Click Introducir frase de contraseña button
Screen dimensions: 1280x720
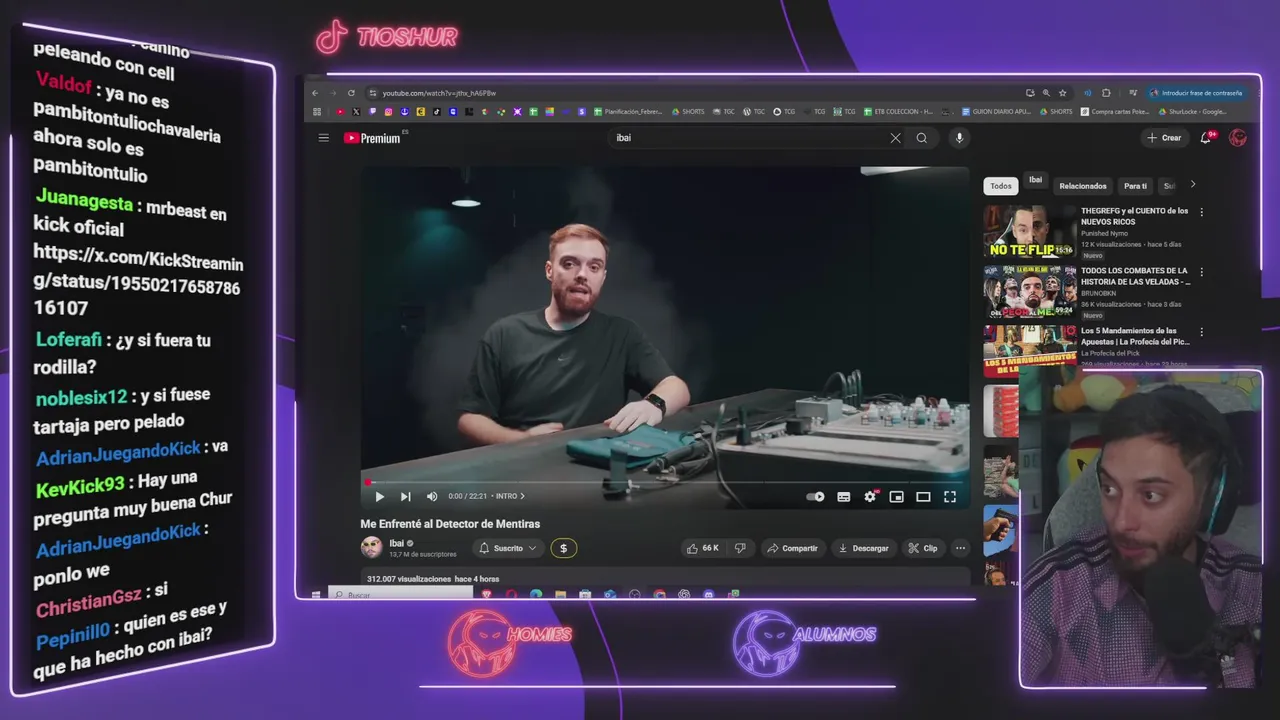pyautogui.click(x=1197, y=93)
